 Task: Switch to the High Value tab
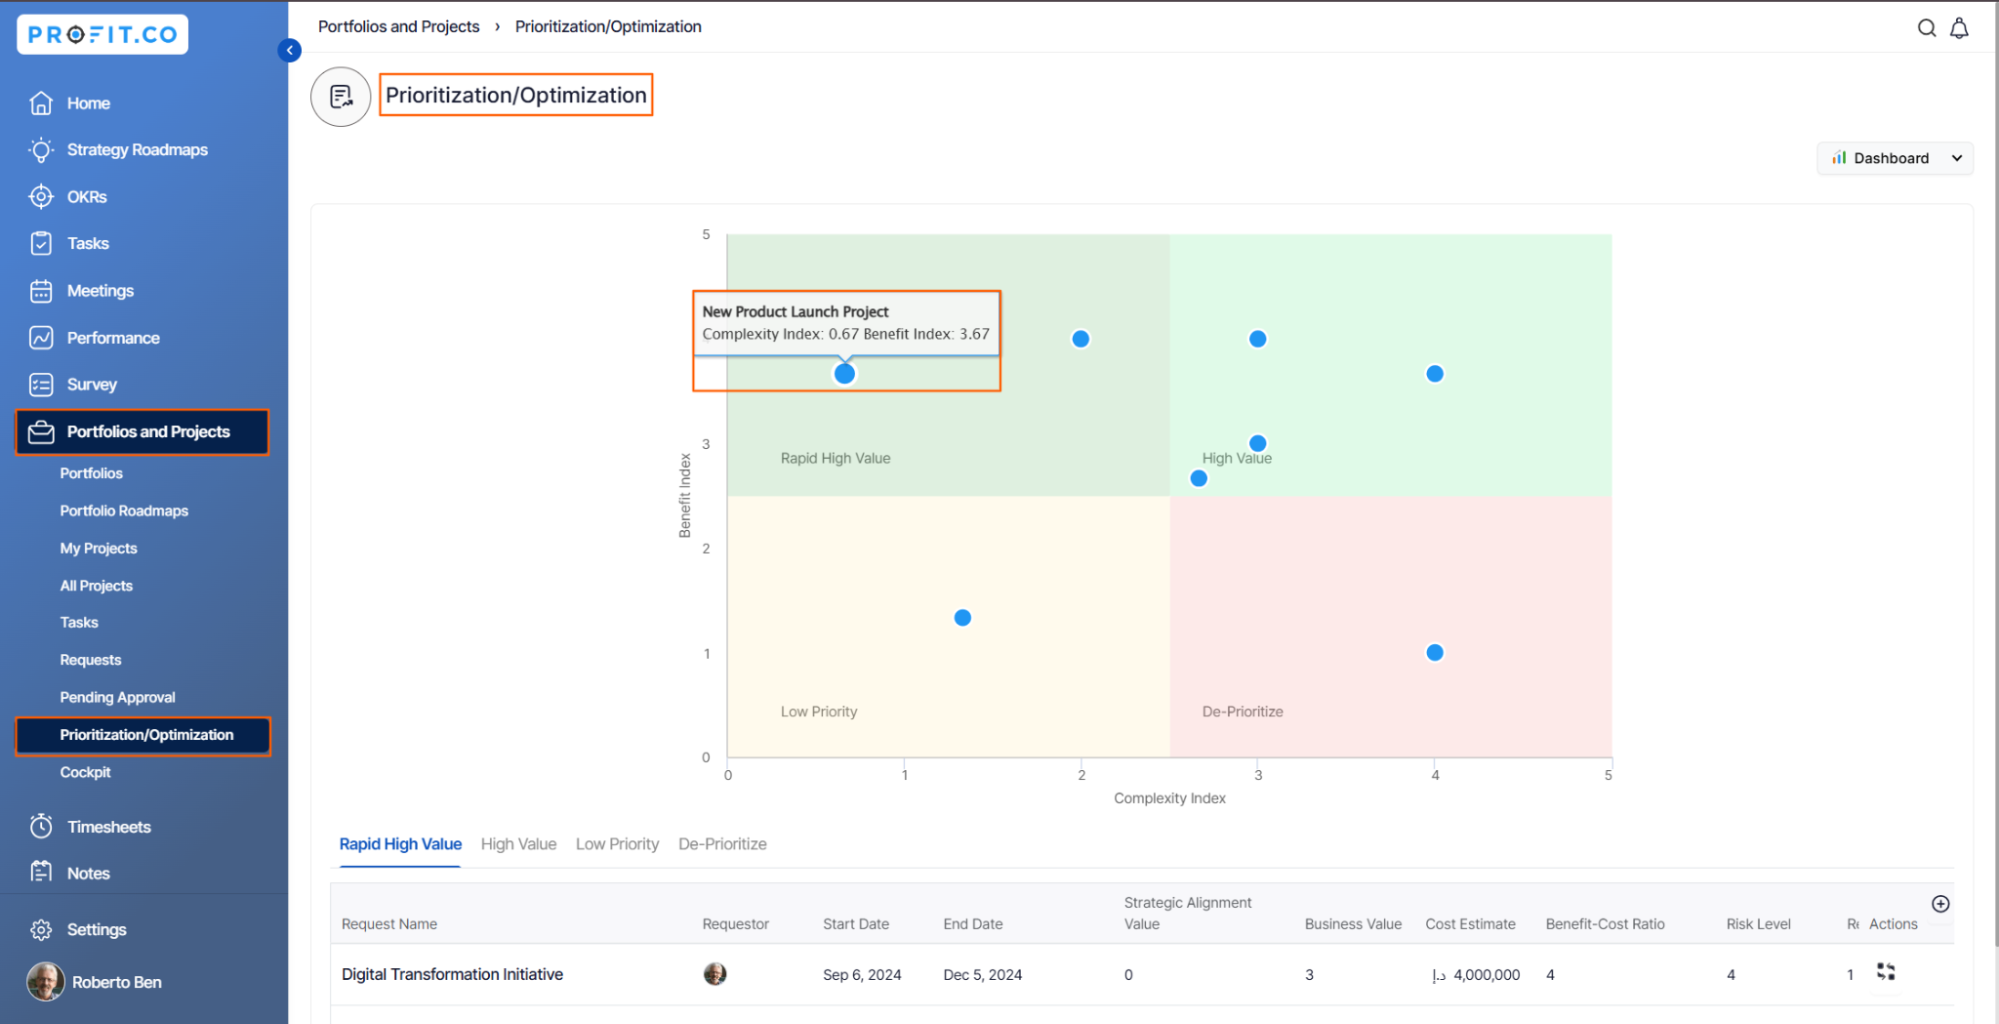tap(518, 844)
